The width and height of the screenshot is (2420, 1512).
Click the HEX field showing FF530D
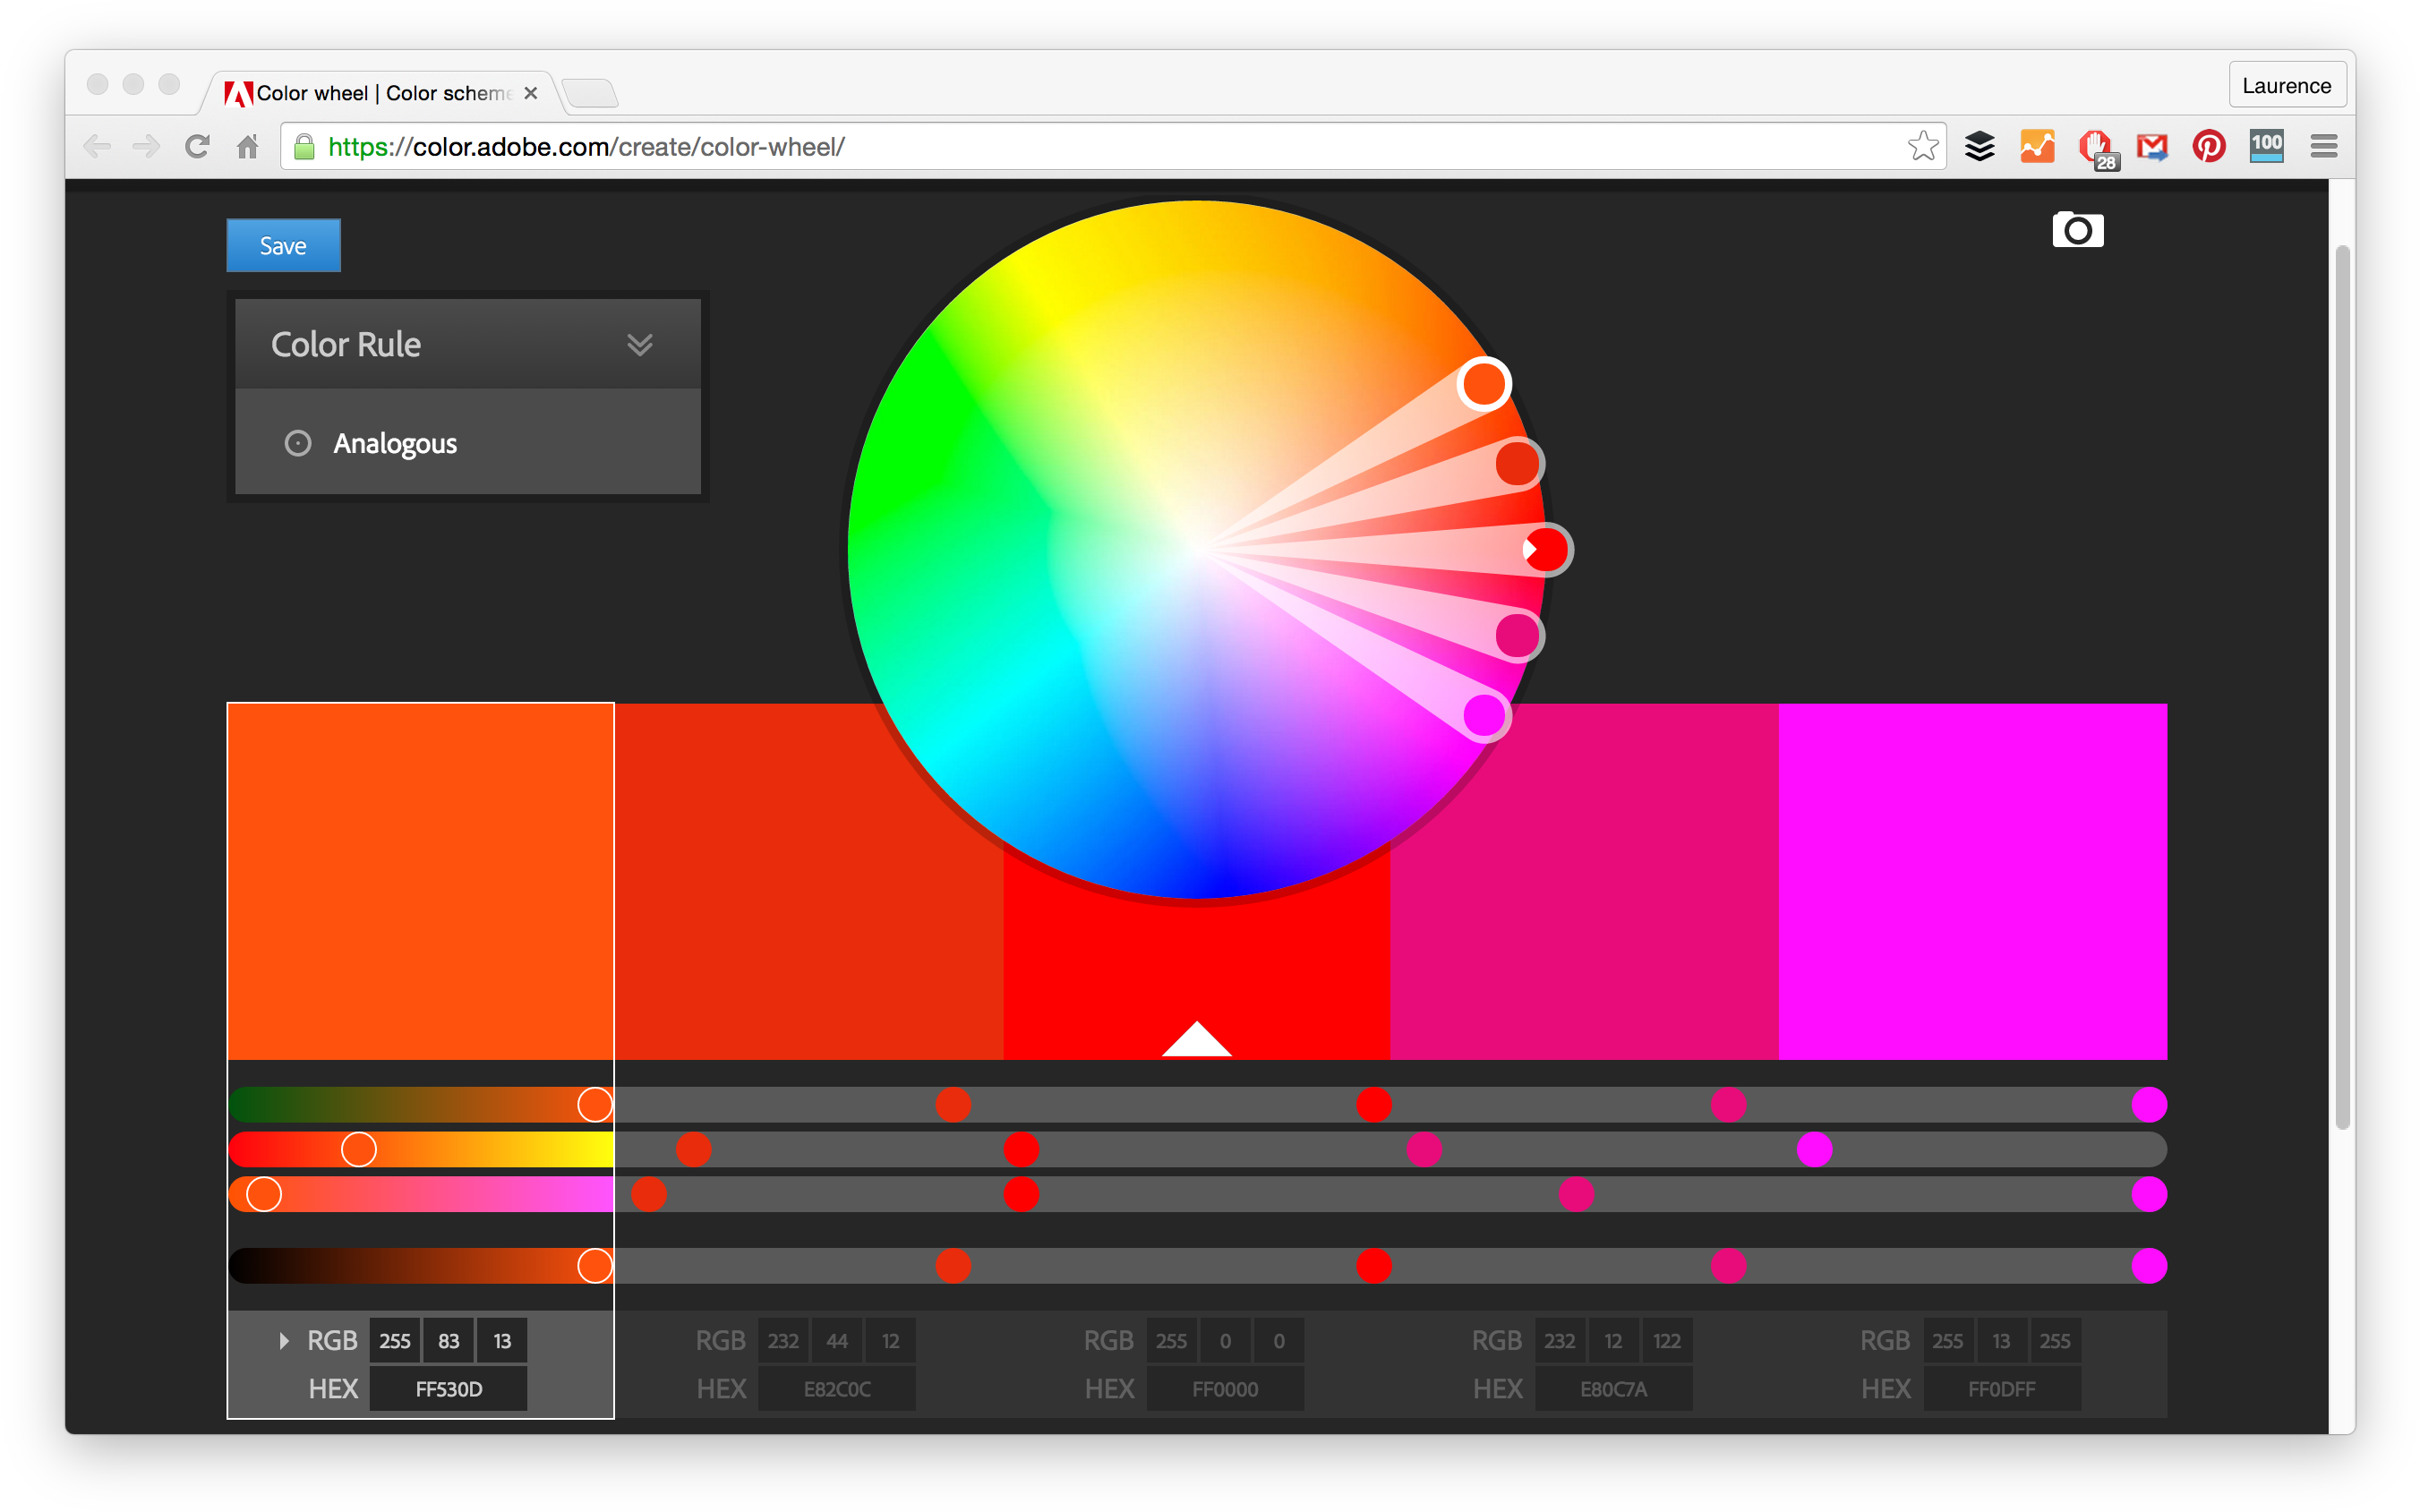click(x=448, y=1388)
